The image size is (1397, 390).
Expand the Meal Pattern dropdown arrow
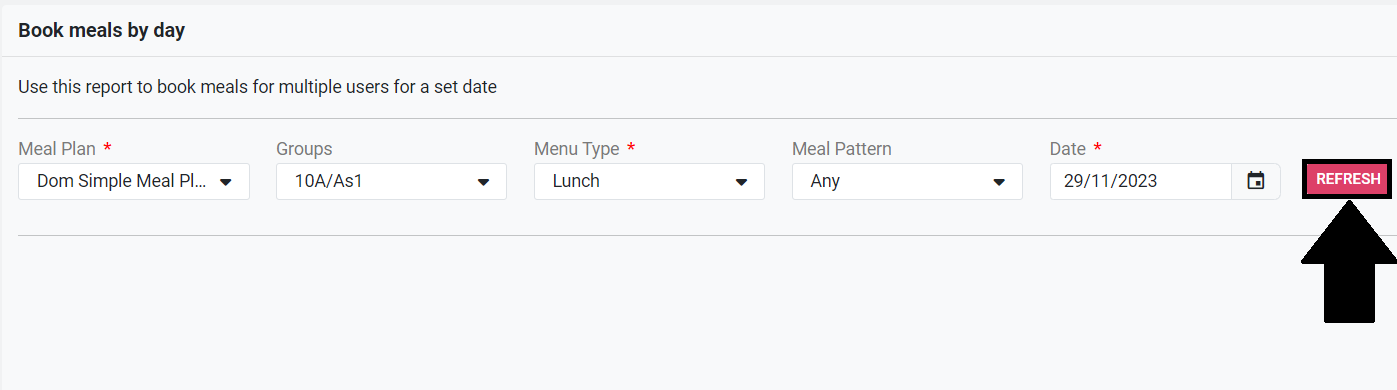(x=999, y=182)
